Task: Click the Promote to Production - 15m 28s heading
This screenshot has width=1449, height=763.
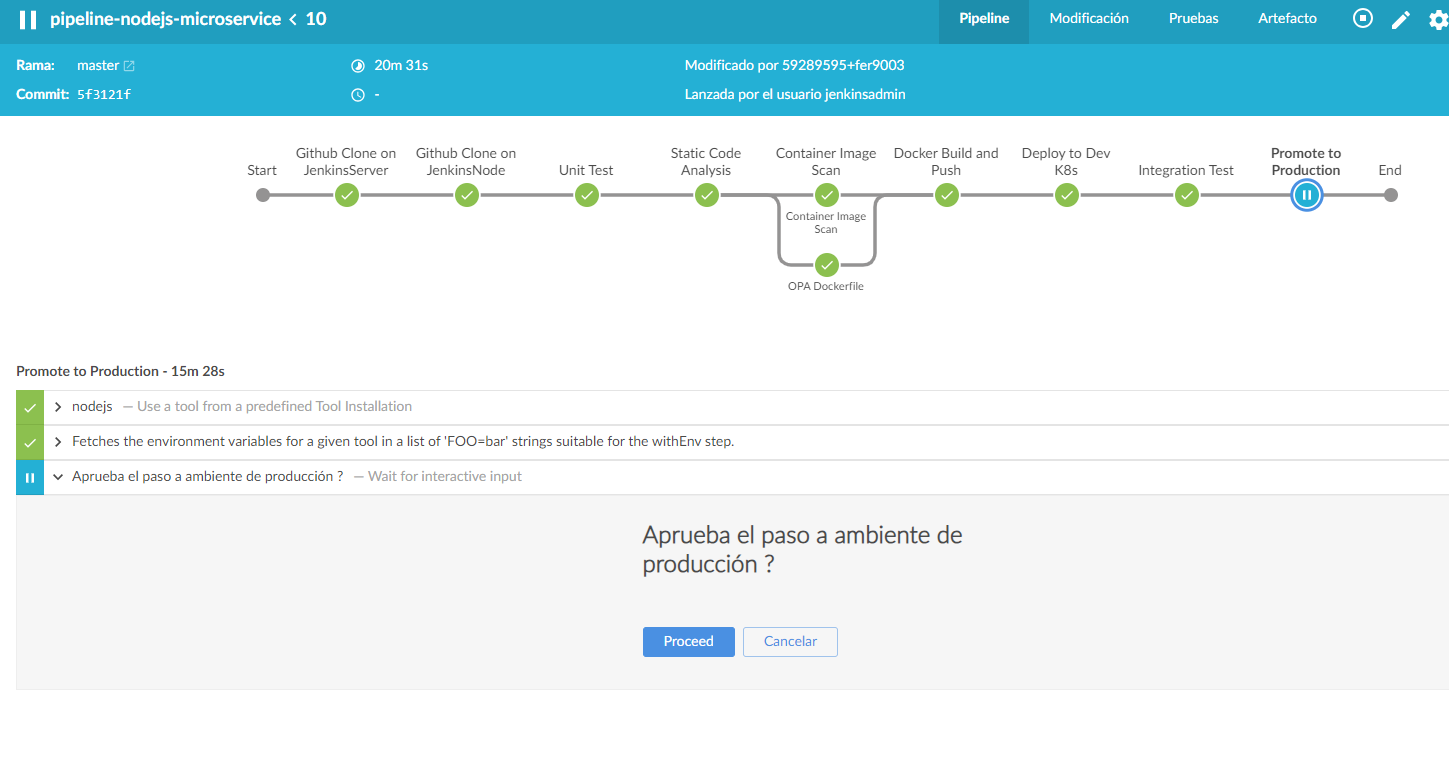Action: [120, 371]
